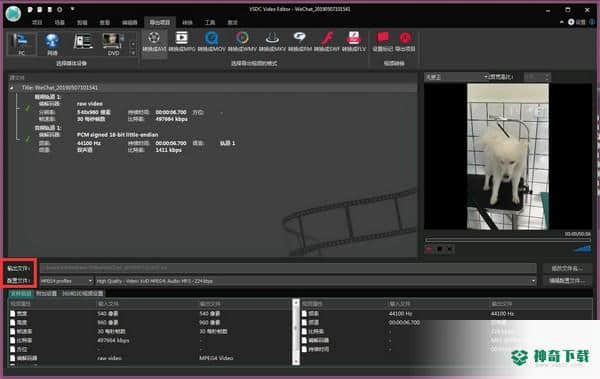Click the dog video preview frame

pyautogui.click(x=508, y=157)
